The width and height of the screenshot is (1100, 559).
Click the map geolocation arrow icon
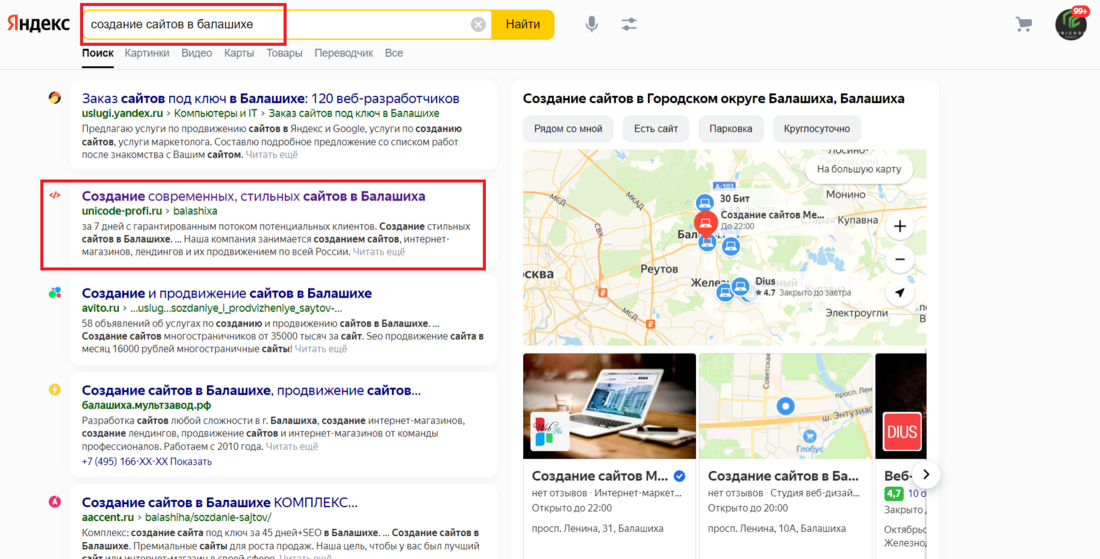pos(899,292)
